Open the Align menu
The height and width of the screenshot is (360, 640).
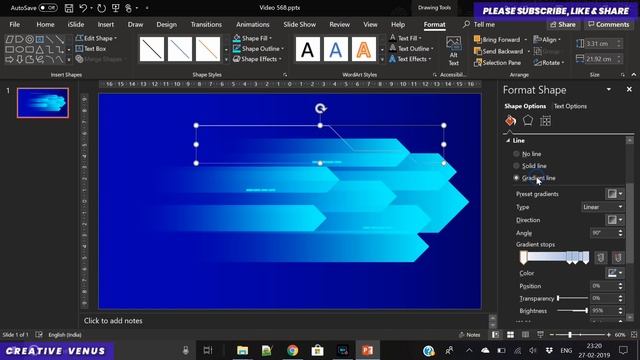[547, 40]
